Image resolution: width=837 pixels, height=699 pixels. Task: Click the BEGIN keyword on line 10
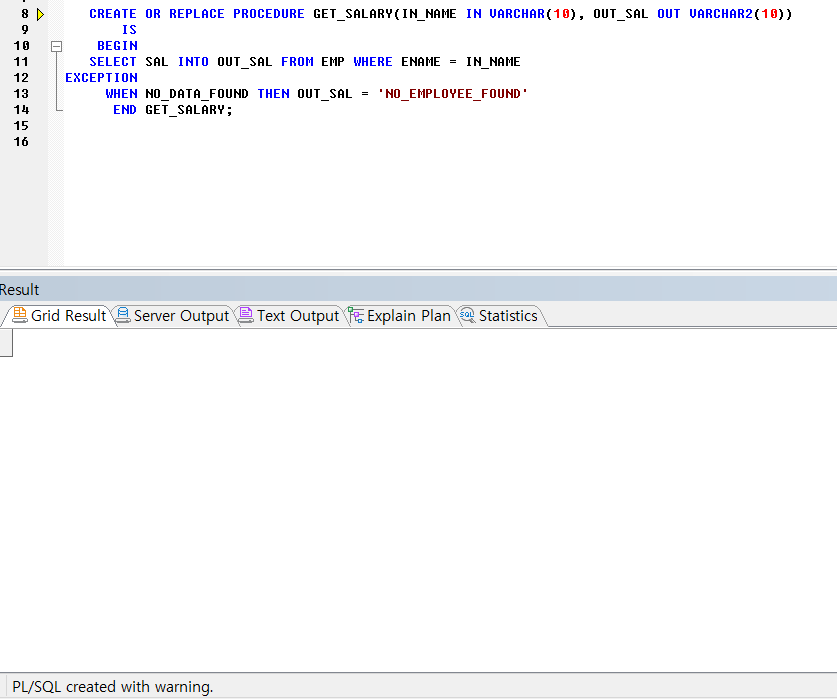(x=117, y=46)
